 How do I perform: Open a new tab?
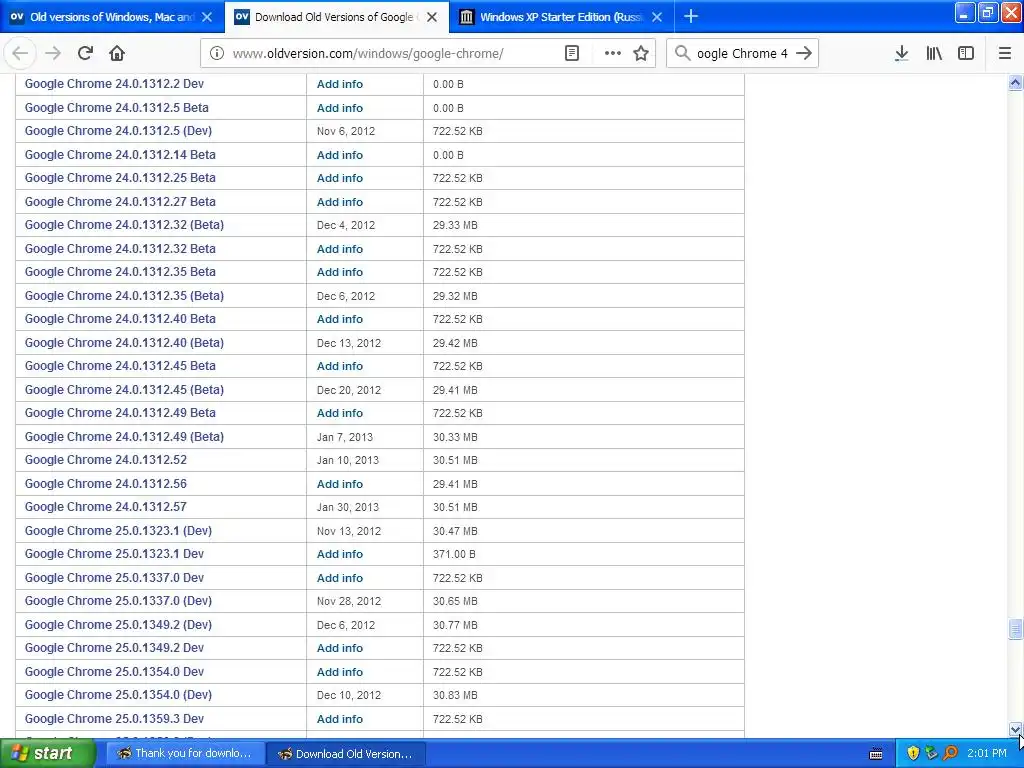point(691,17)
